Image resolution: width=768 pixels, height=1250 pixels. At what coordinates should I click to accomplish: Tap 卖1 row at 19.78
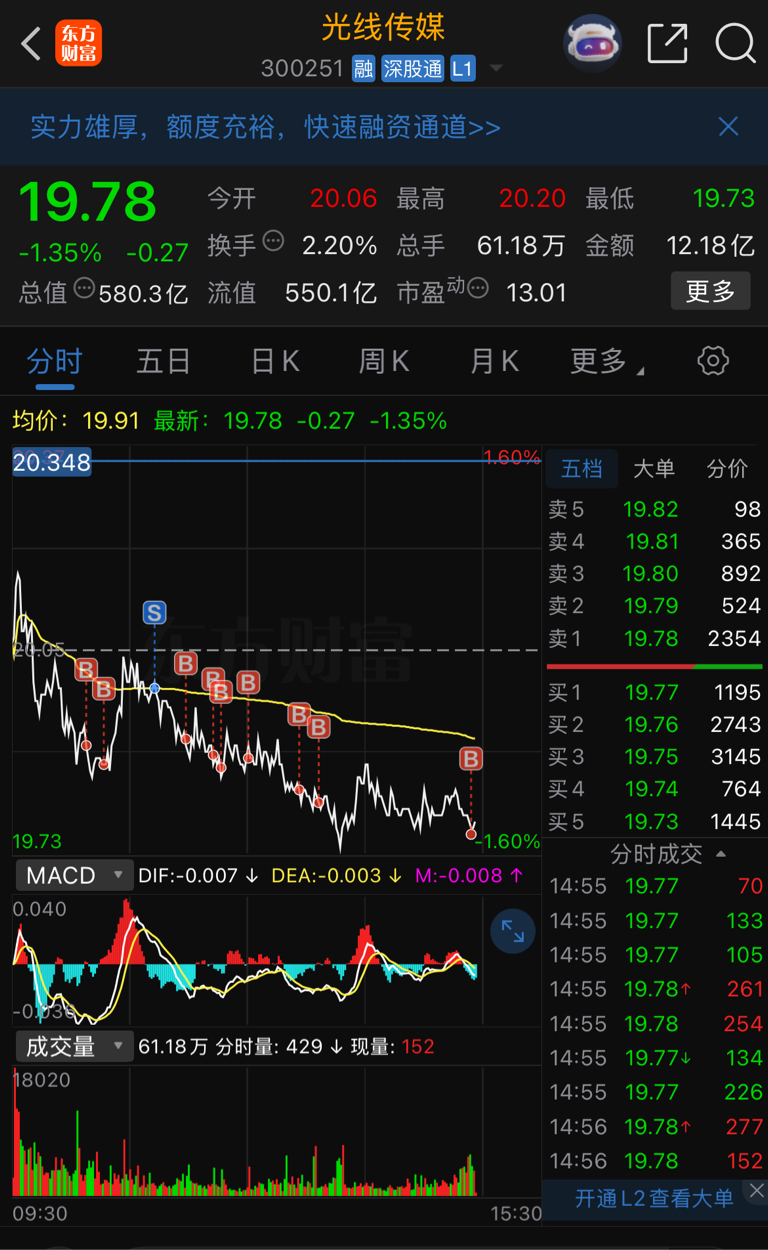[654, 638]
